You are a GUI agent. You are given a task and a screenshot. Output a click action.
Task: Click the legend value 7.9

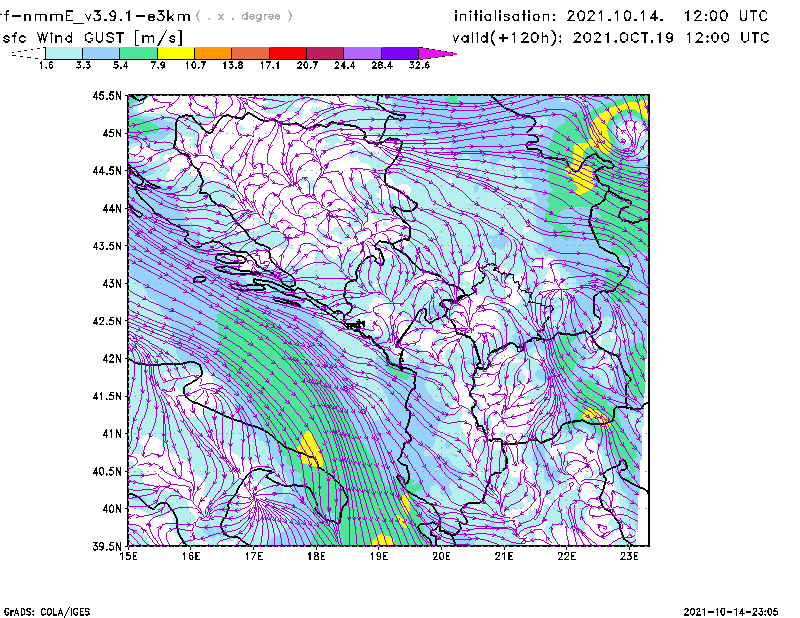coord(158,65)
